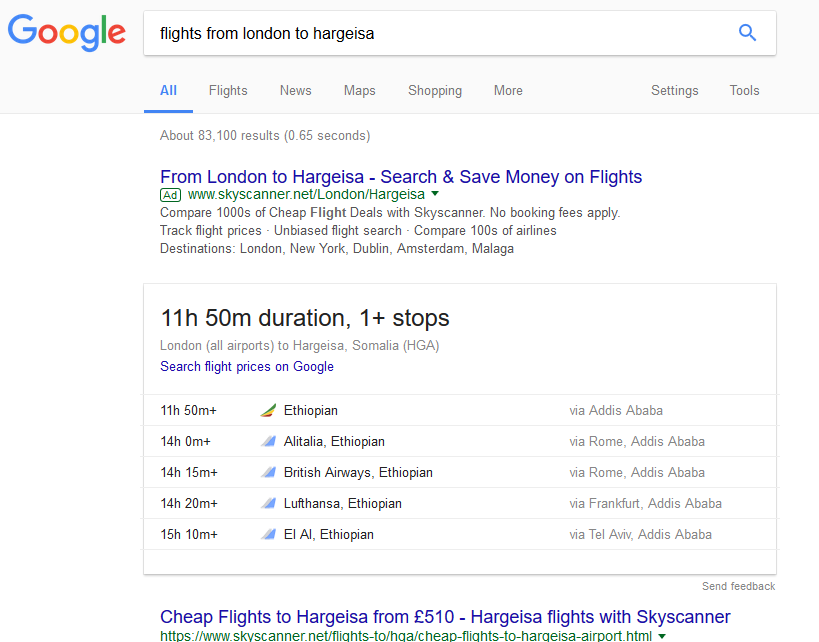Screen dimensions: 819x642
Task: Click the green Ad badge
Action: (170, 195)
